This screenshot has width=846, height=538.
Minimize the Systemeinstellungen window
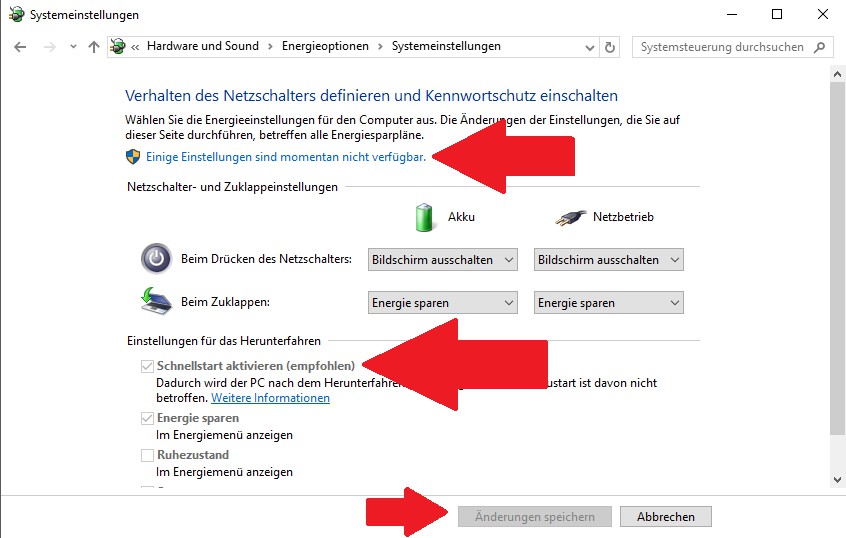(732, 15)
